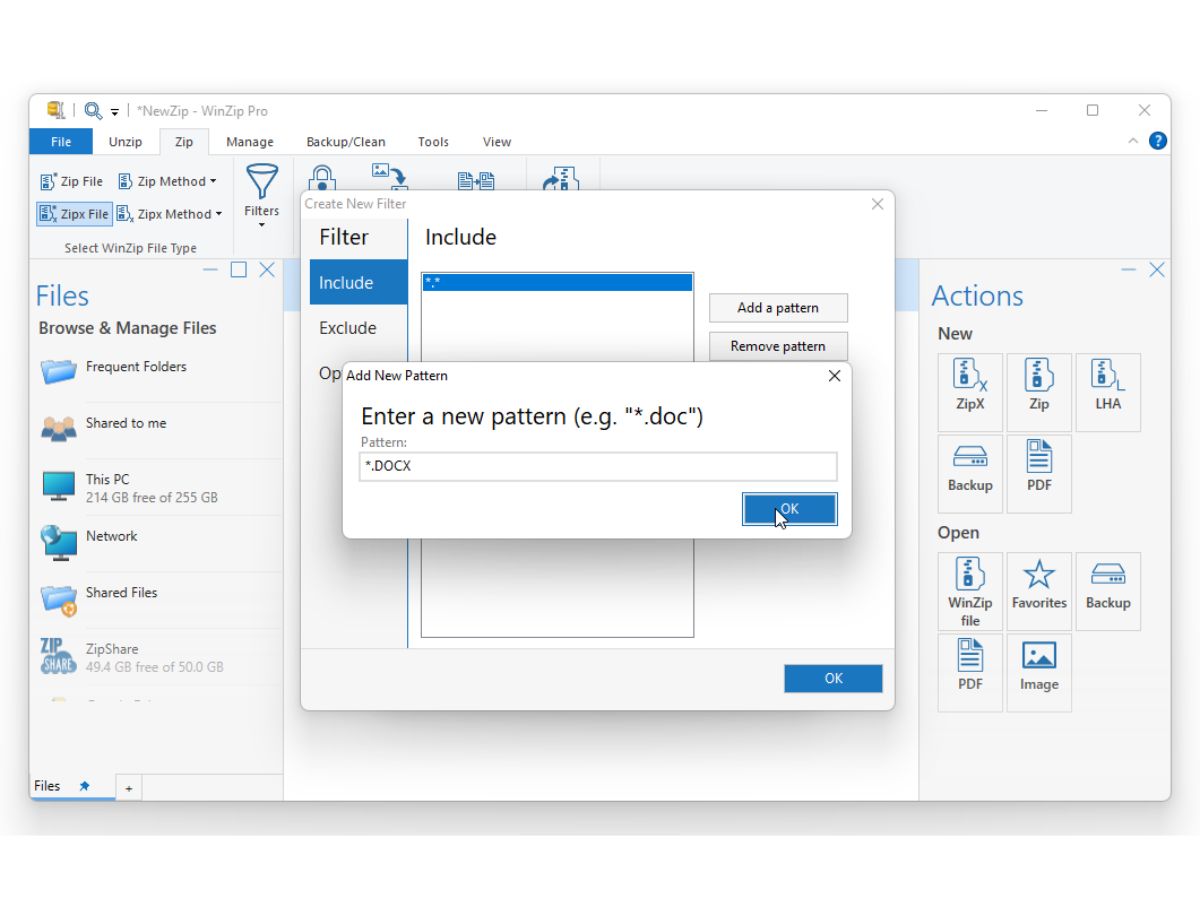
Task: Click PDF under Open in Actions
Action: tap(970, 672)
